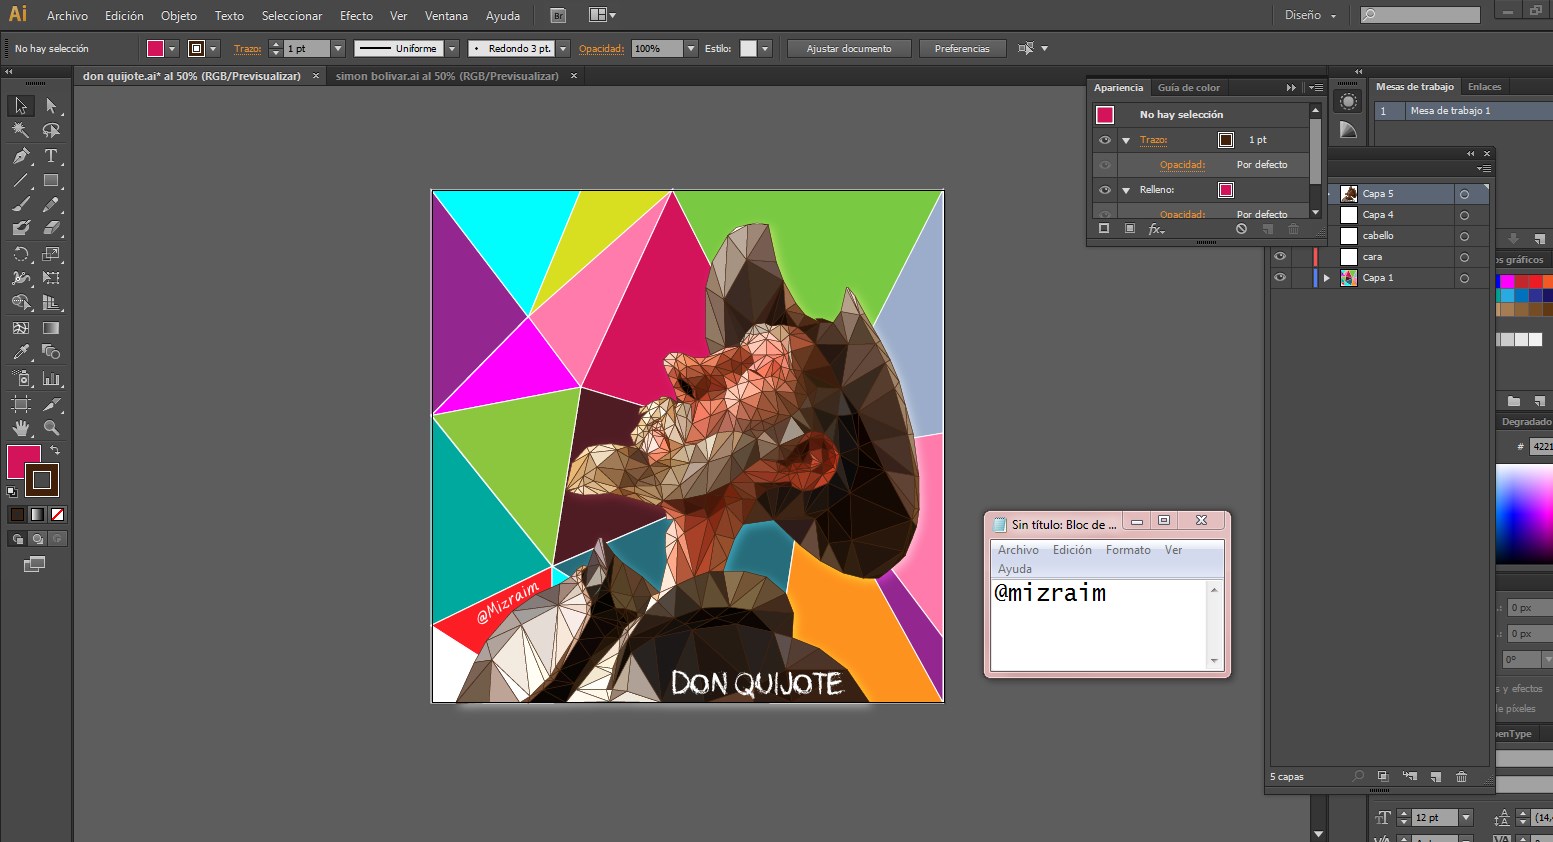Swap fill and stroke colors arrow
Screen dimensions: 1553x842
coord(55,451)
